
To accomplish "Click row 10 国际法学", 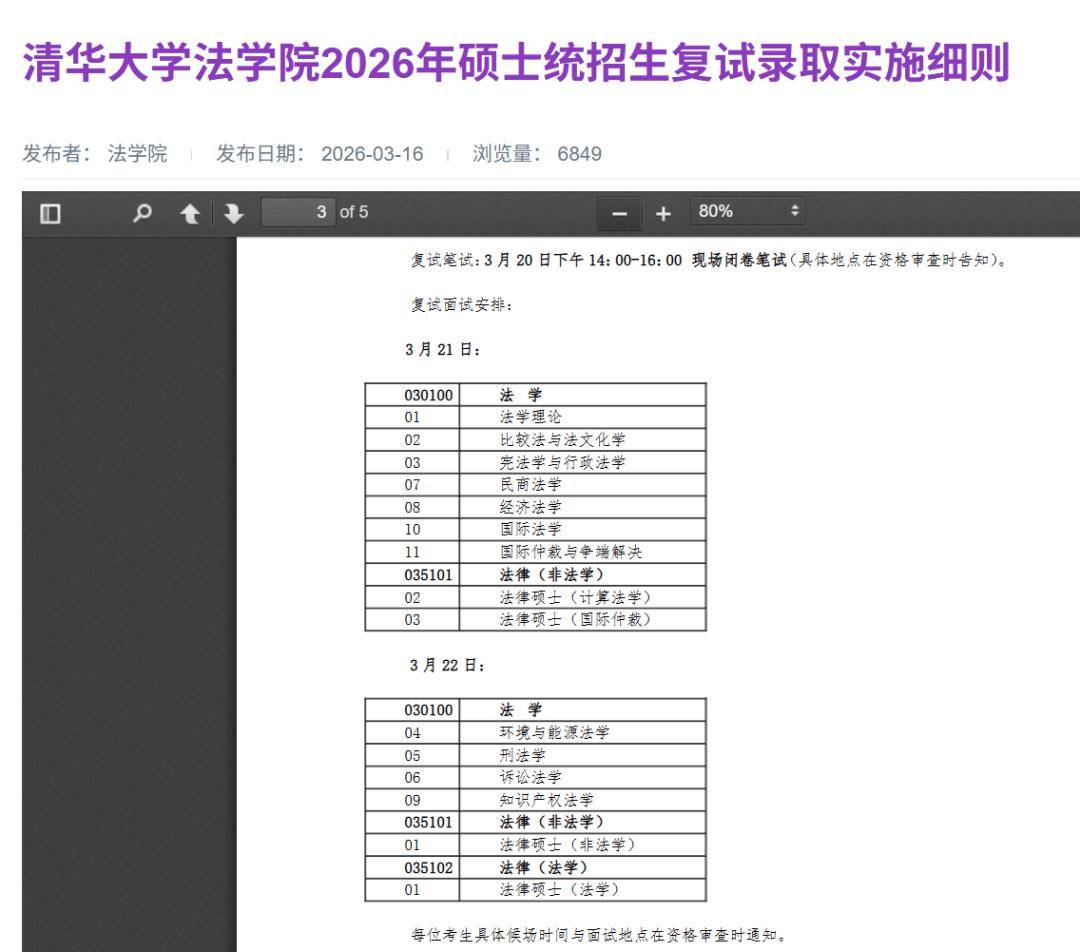I will (x=535, y=529).
